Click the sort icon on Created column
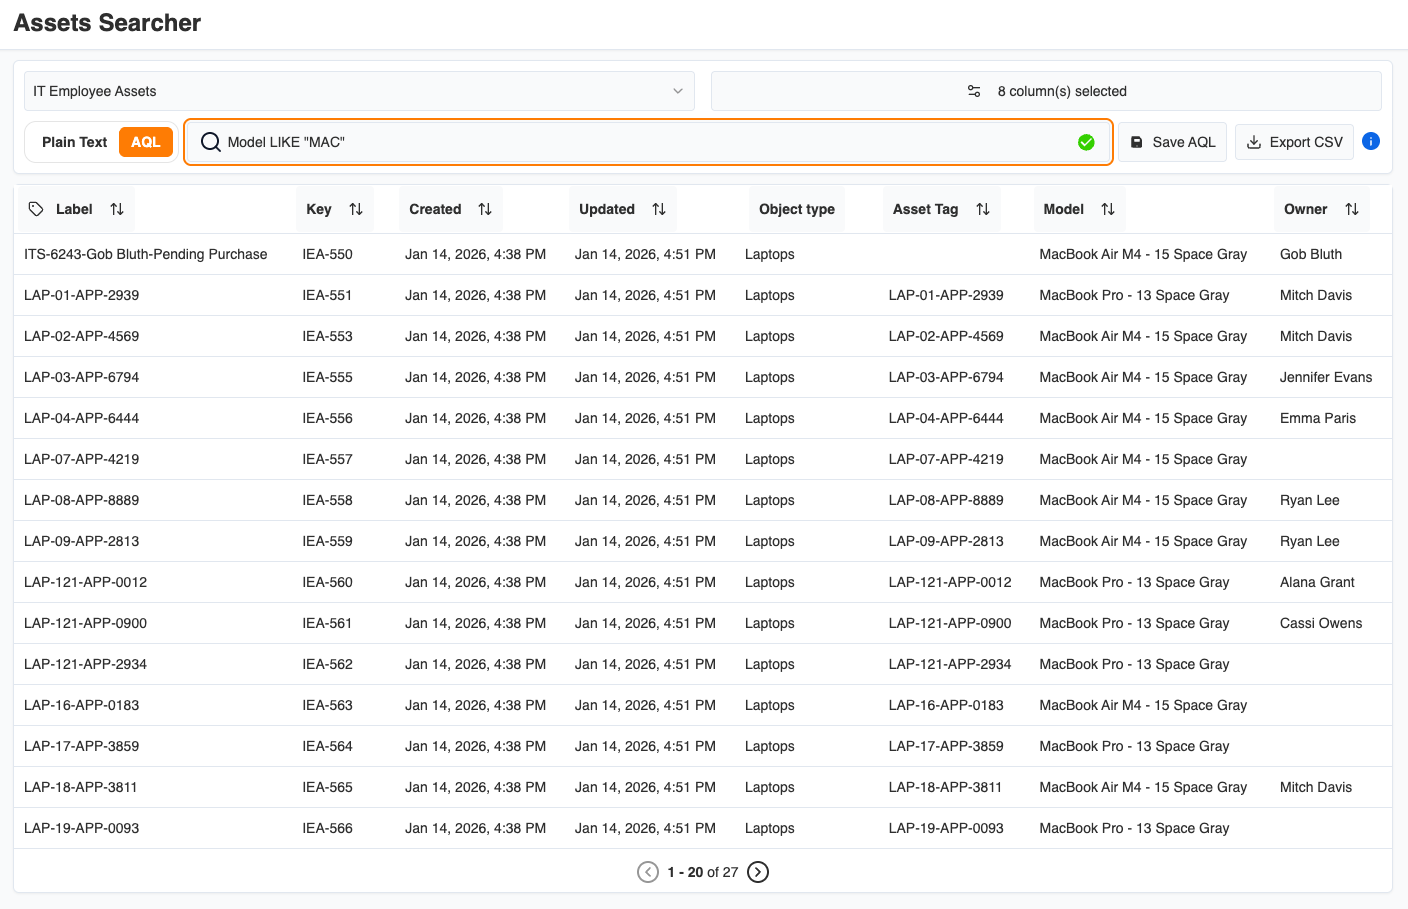The image size is (1408, 909). click(x=485, y=209)
